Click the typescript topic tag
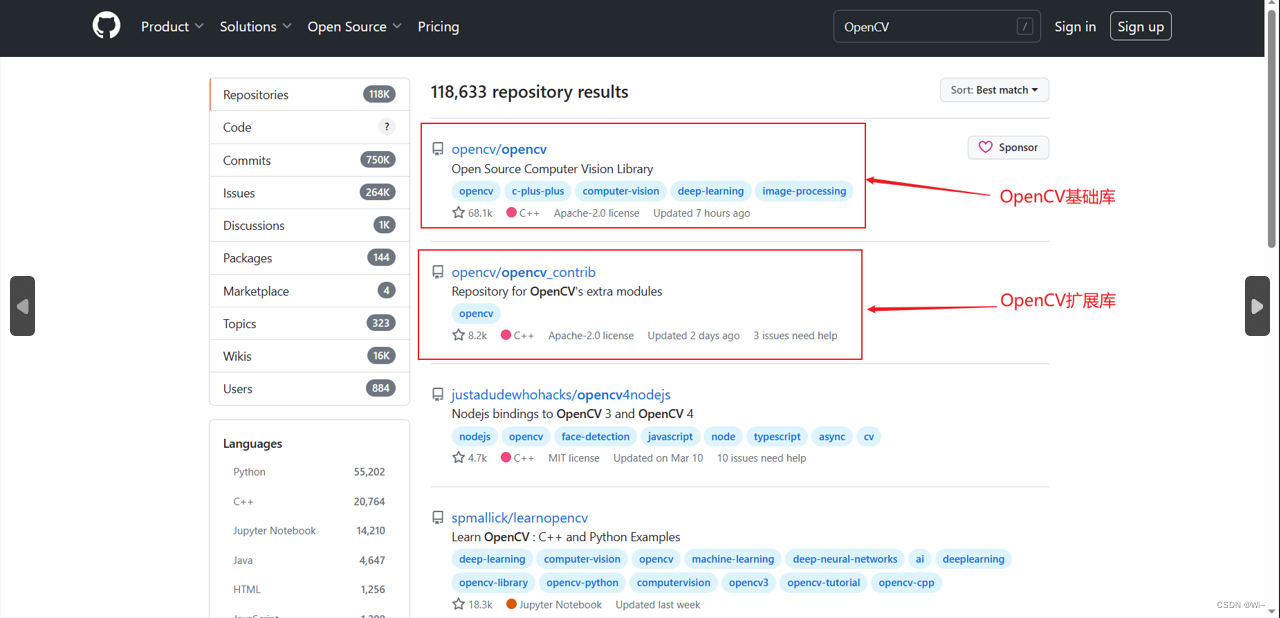1280x618 pixels. (777, 437)
